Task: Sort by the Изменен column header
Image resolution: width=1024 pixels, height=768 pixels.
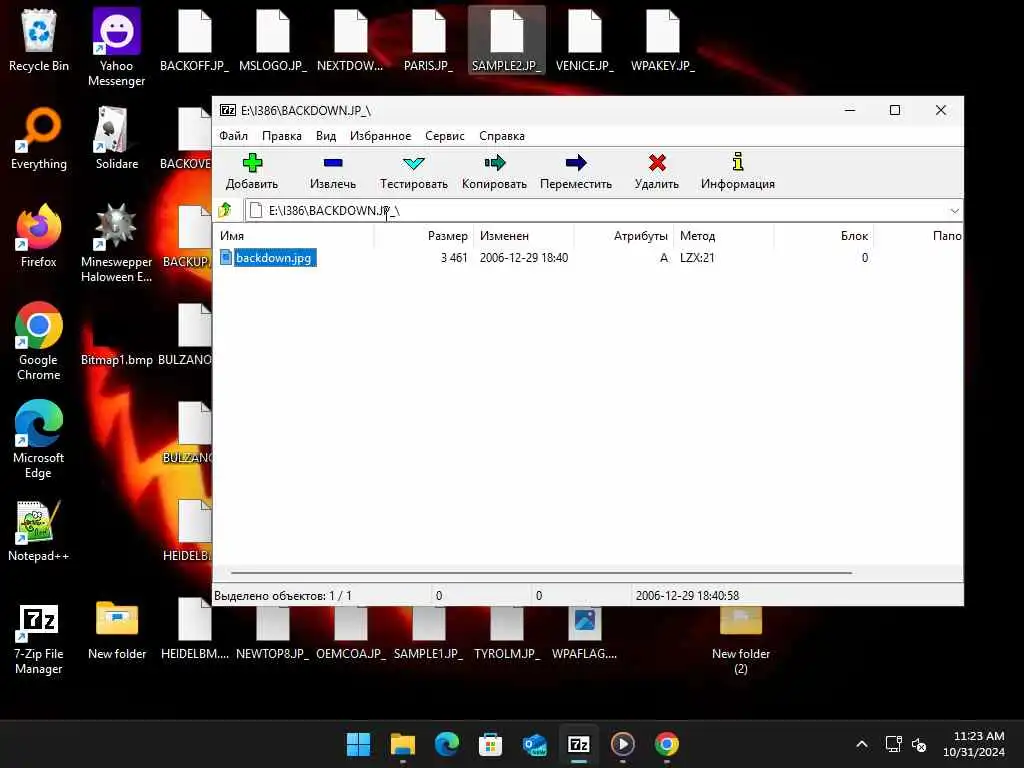Action: pyautogui.click(x=524, y=236)
